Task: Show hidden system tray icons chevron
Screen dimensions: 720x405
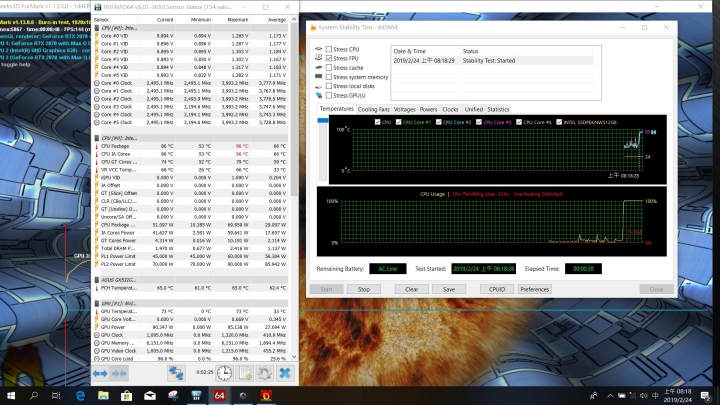Action: click(x=610, y=395)
